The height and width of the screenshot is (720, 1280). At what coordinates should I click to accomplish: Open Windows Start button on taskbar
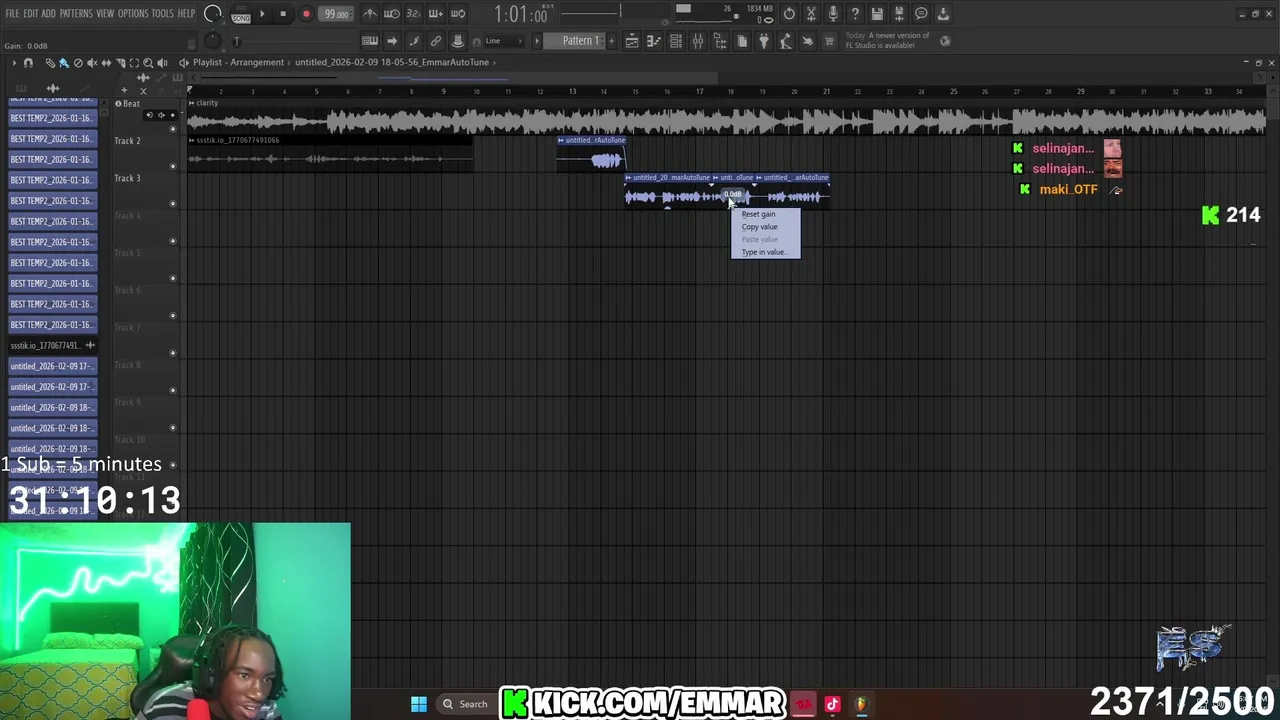419,704
